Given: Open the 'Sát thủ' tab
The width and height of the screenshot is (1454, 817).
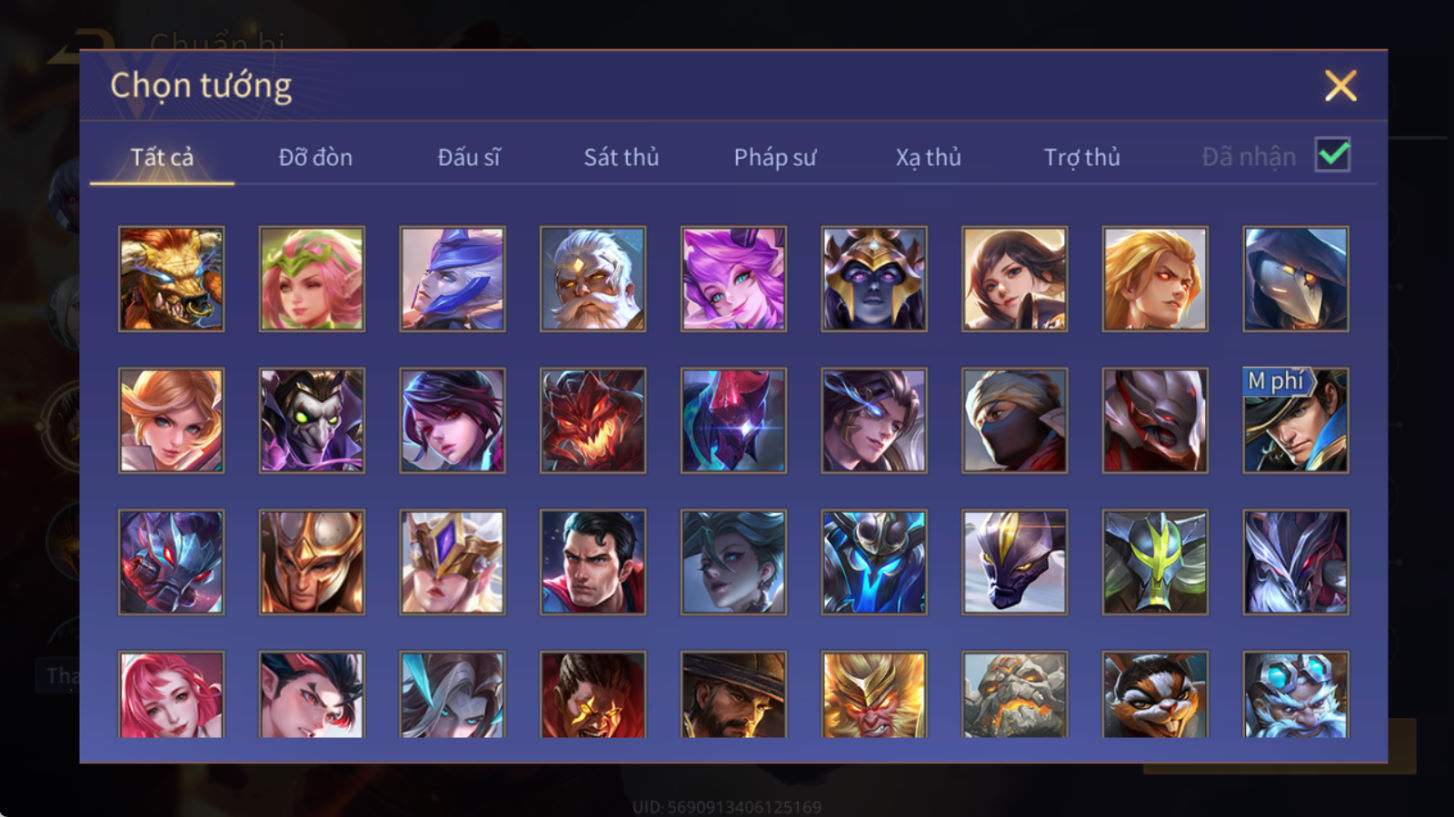Looking at the screenshot, I should [x=621, y=157].
